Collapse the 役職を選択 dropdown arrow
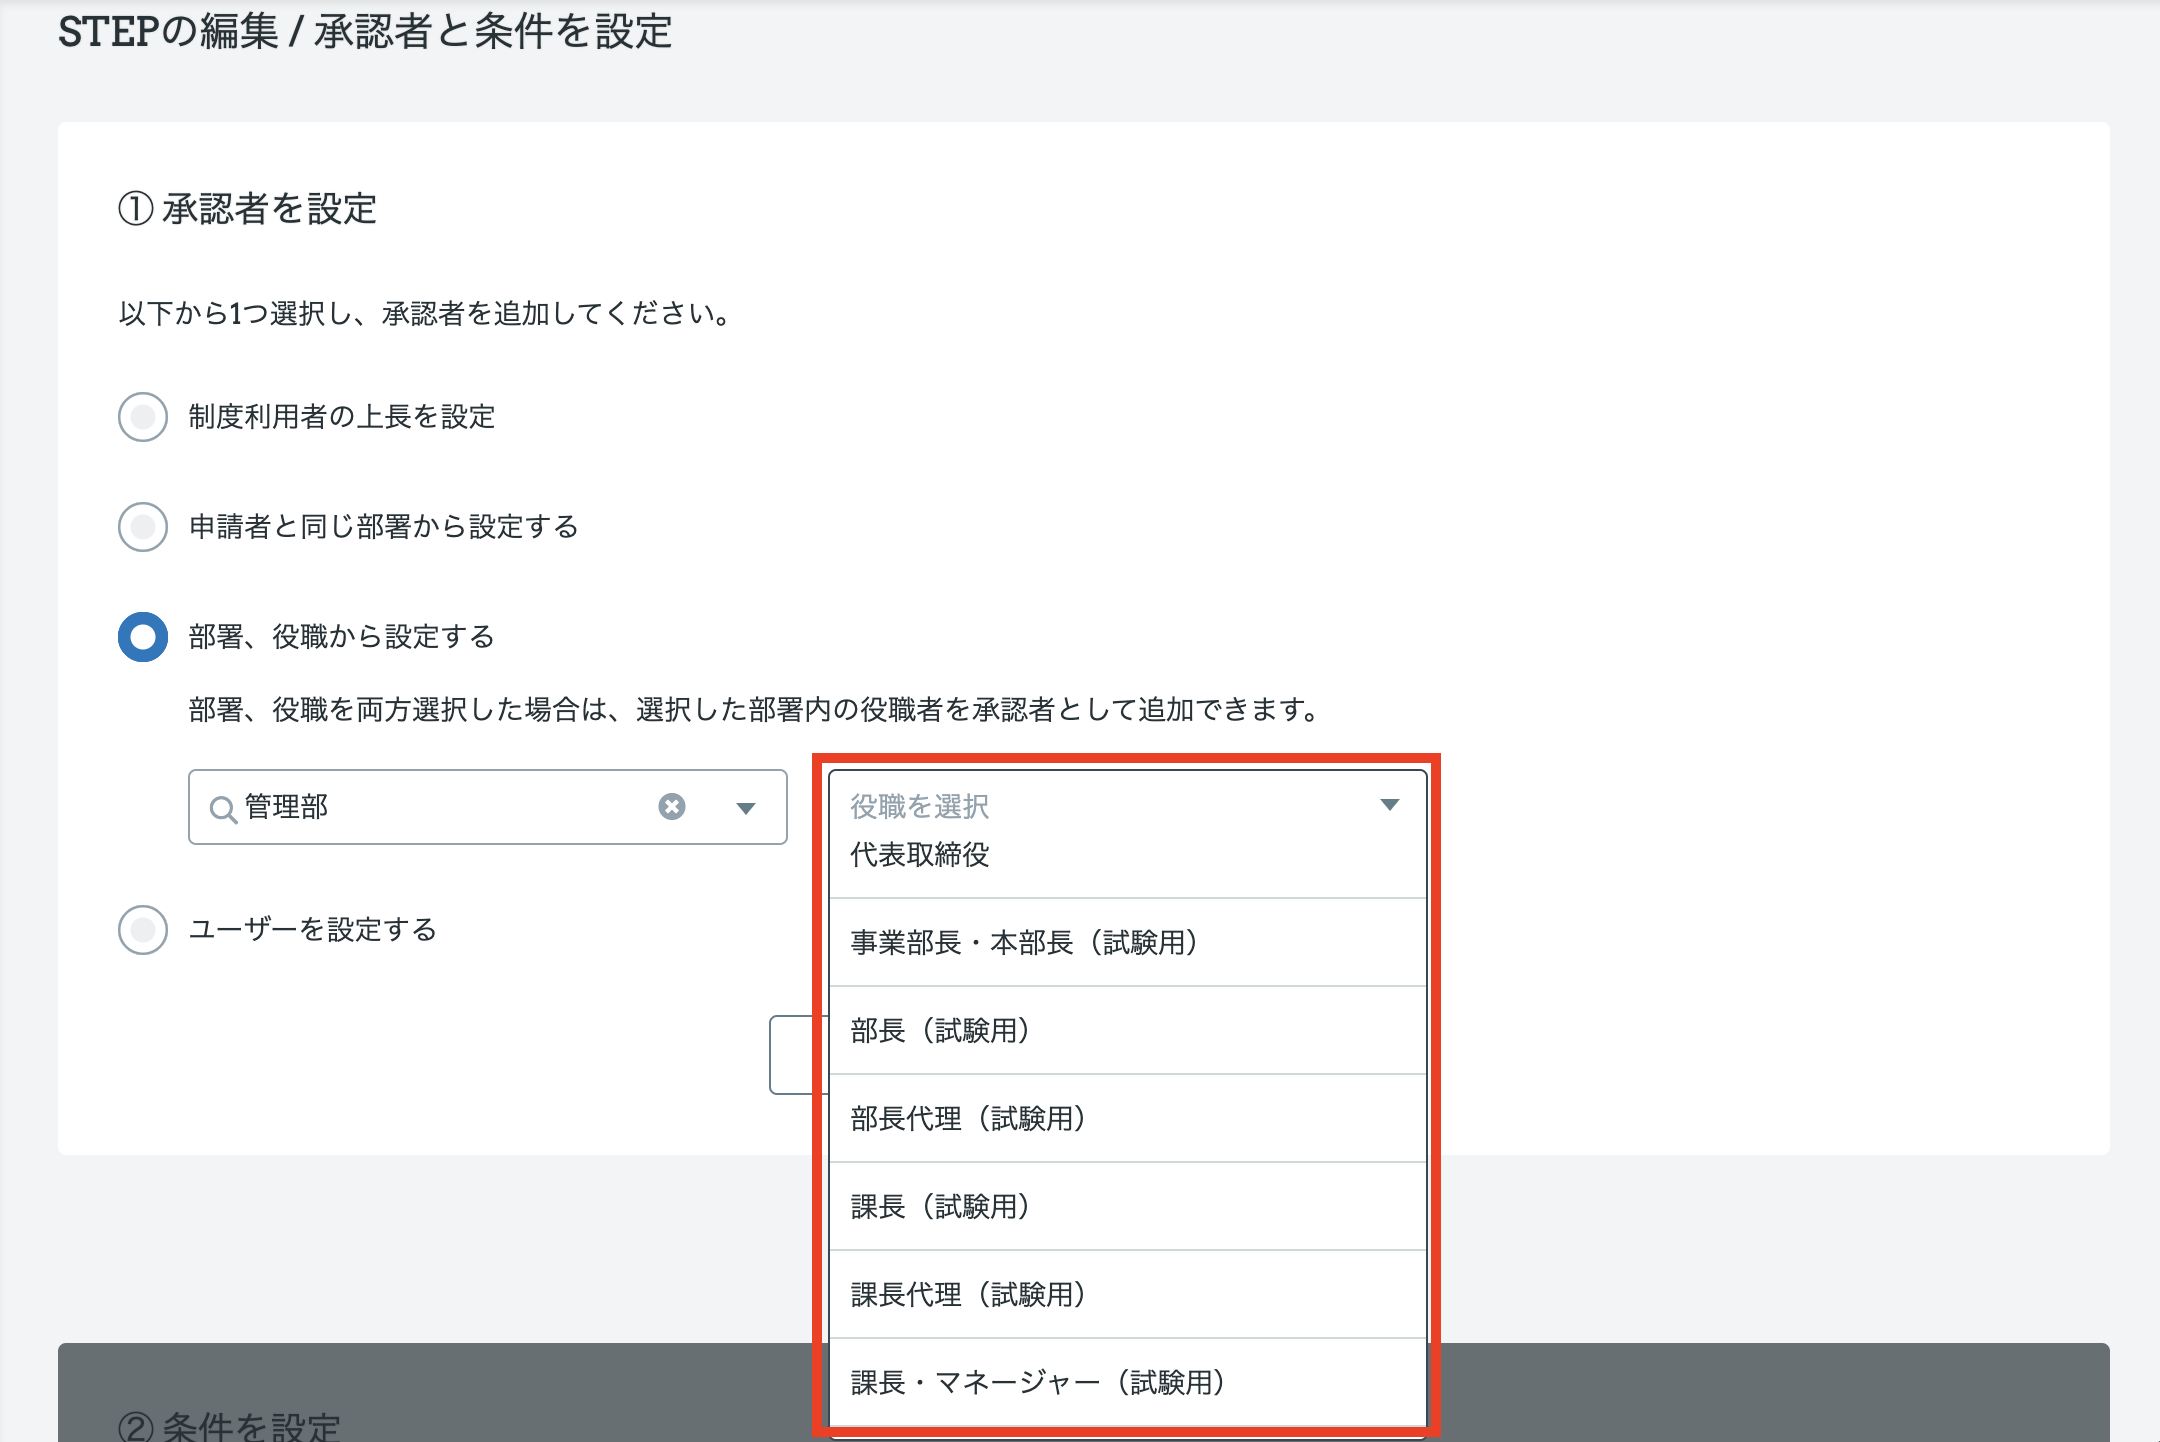2160x1442 pixels. click(1390, 805)
